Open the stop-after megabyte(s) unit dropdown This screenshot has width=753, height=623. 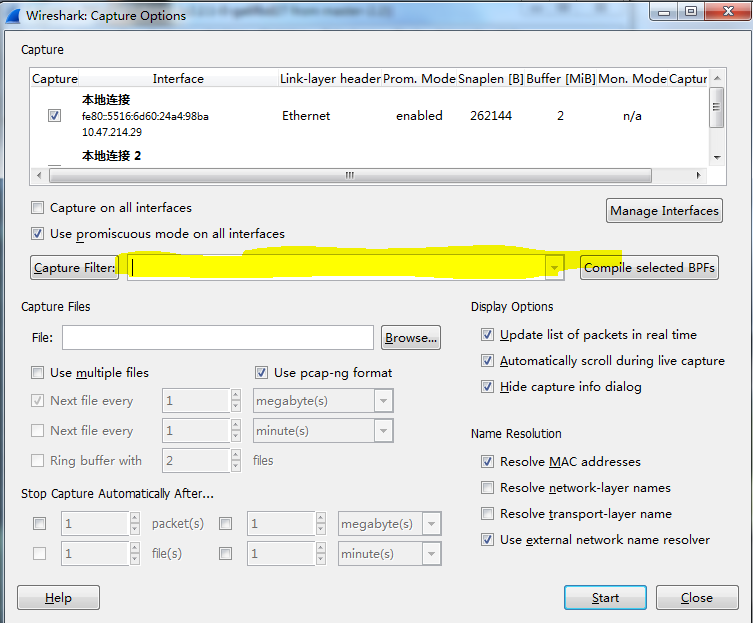pos(431,524)
